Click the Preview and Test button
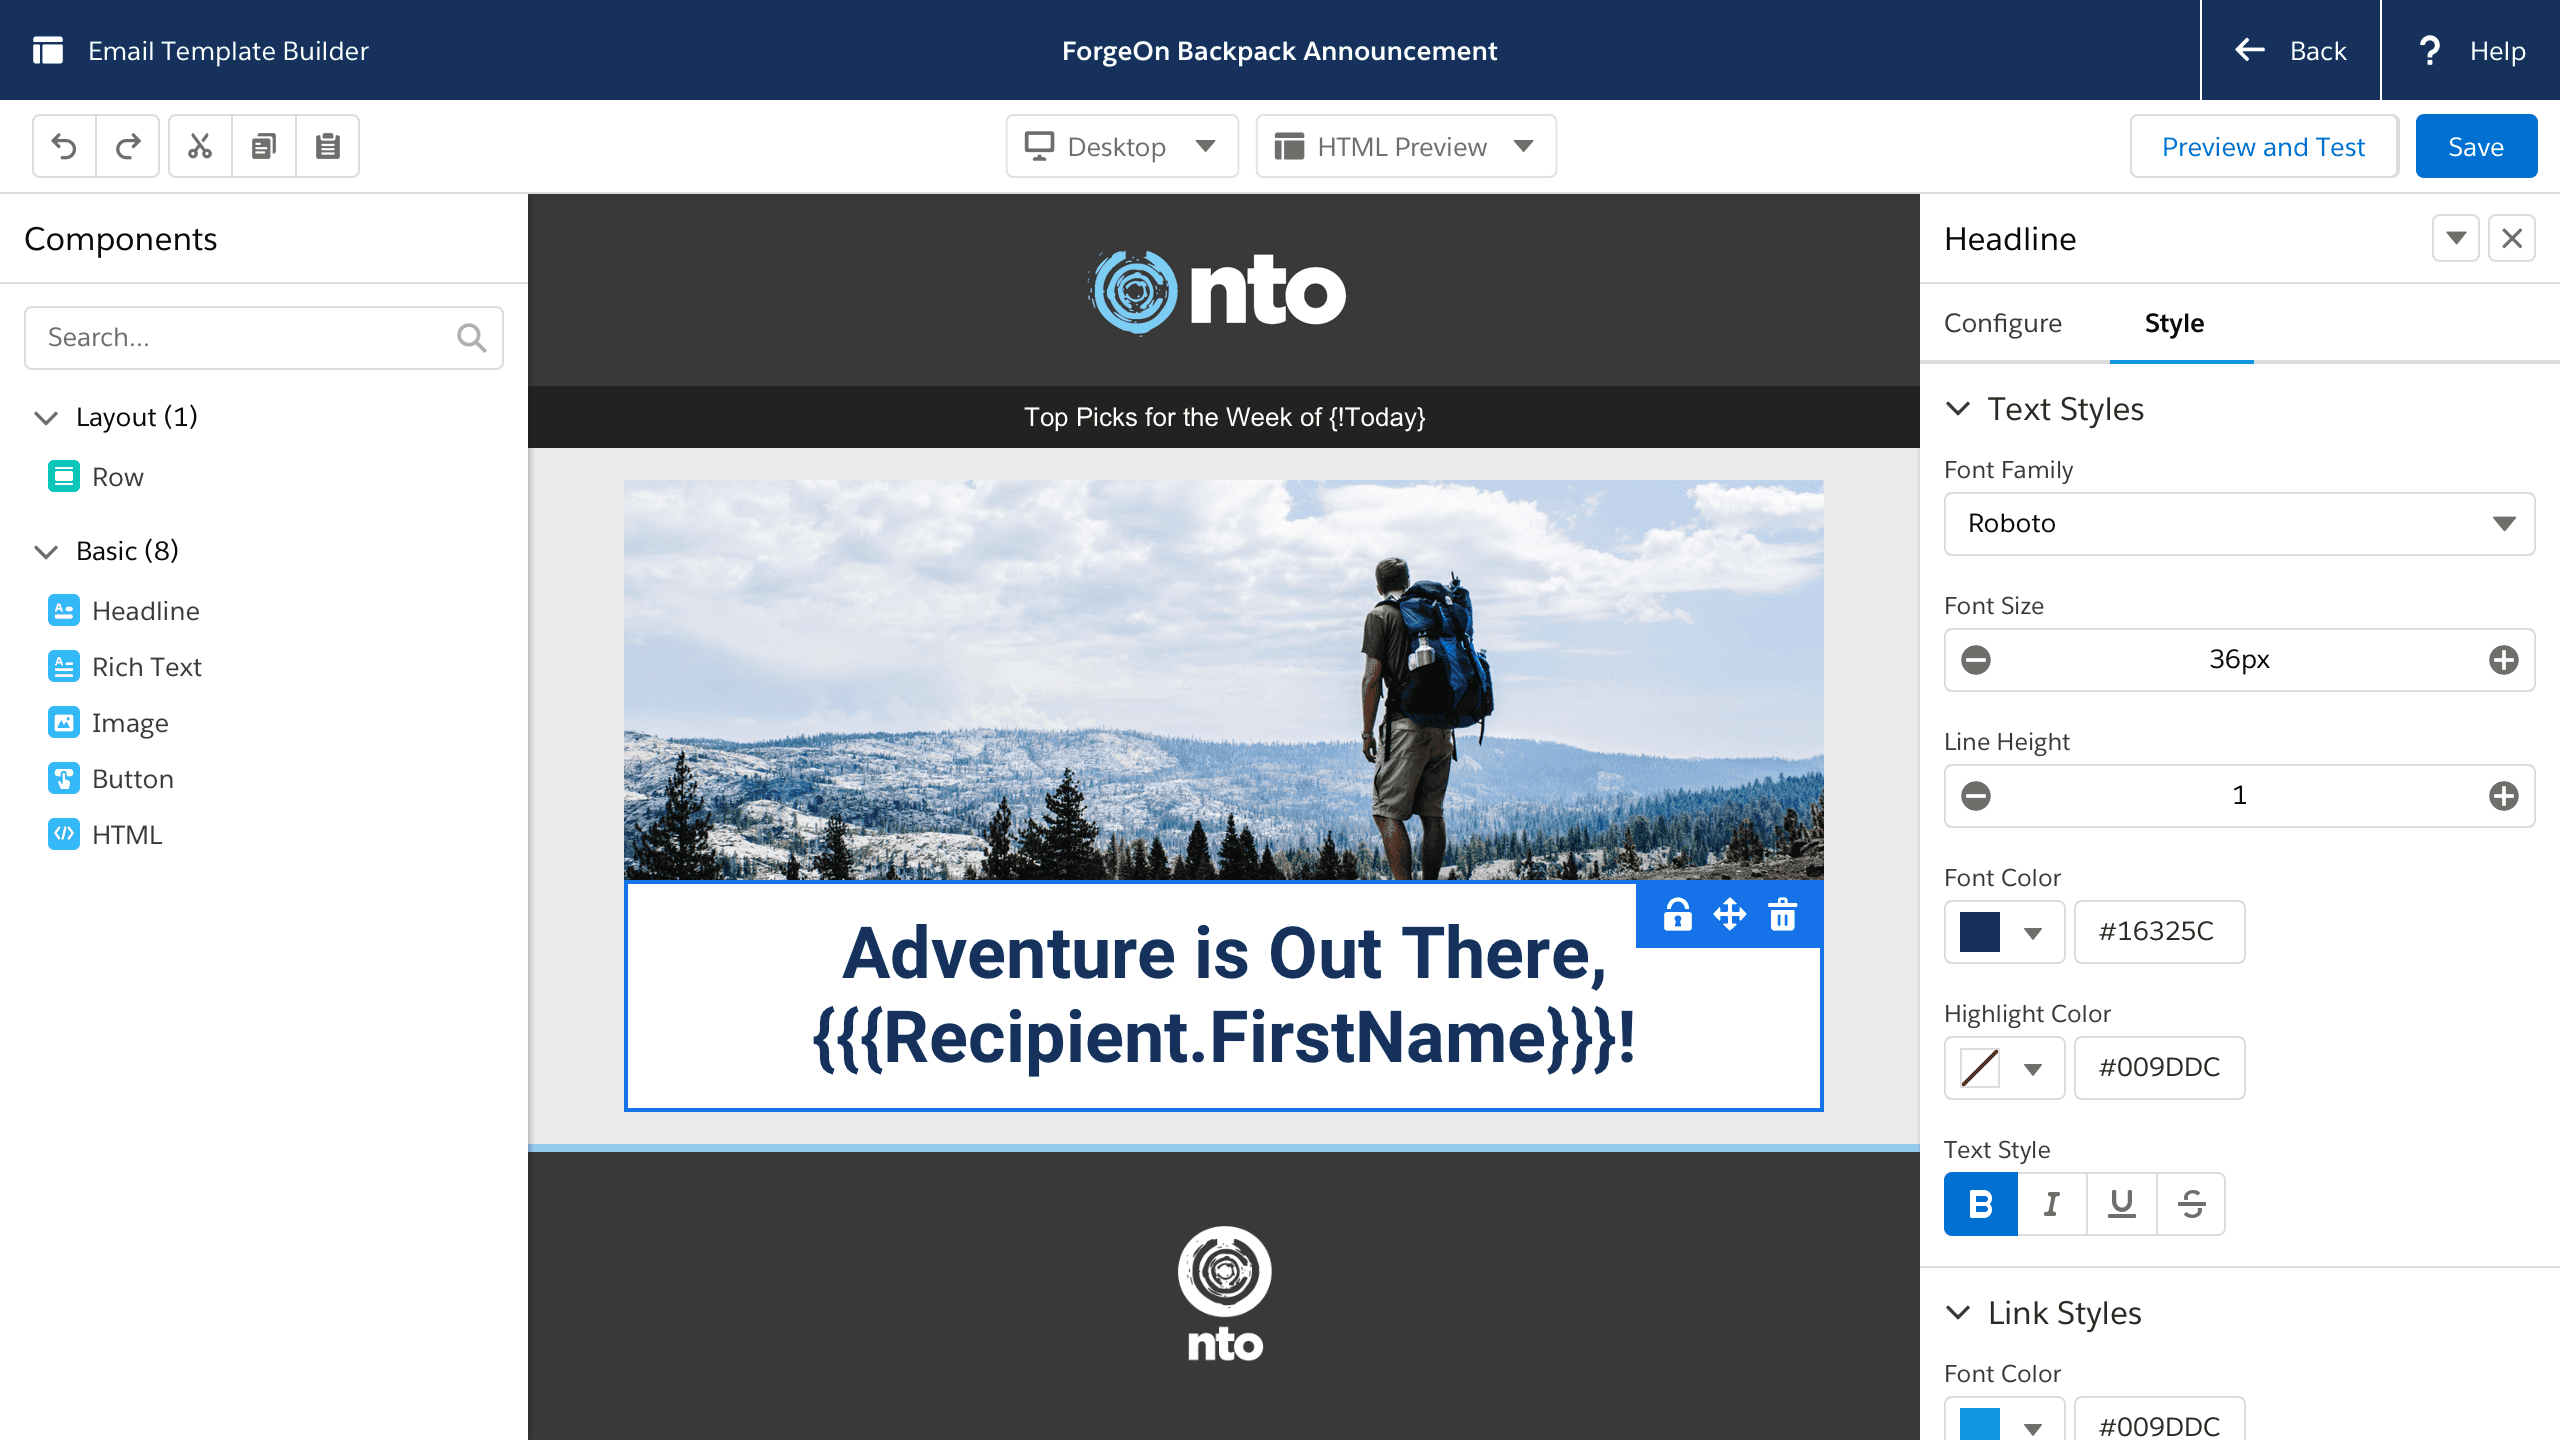 tap(2263, 147)
